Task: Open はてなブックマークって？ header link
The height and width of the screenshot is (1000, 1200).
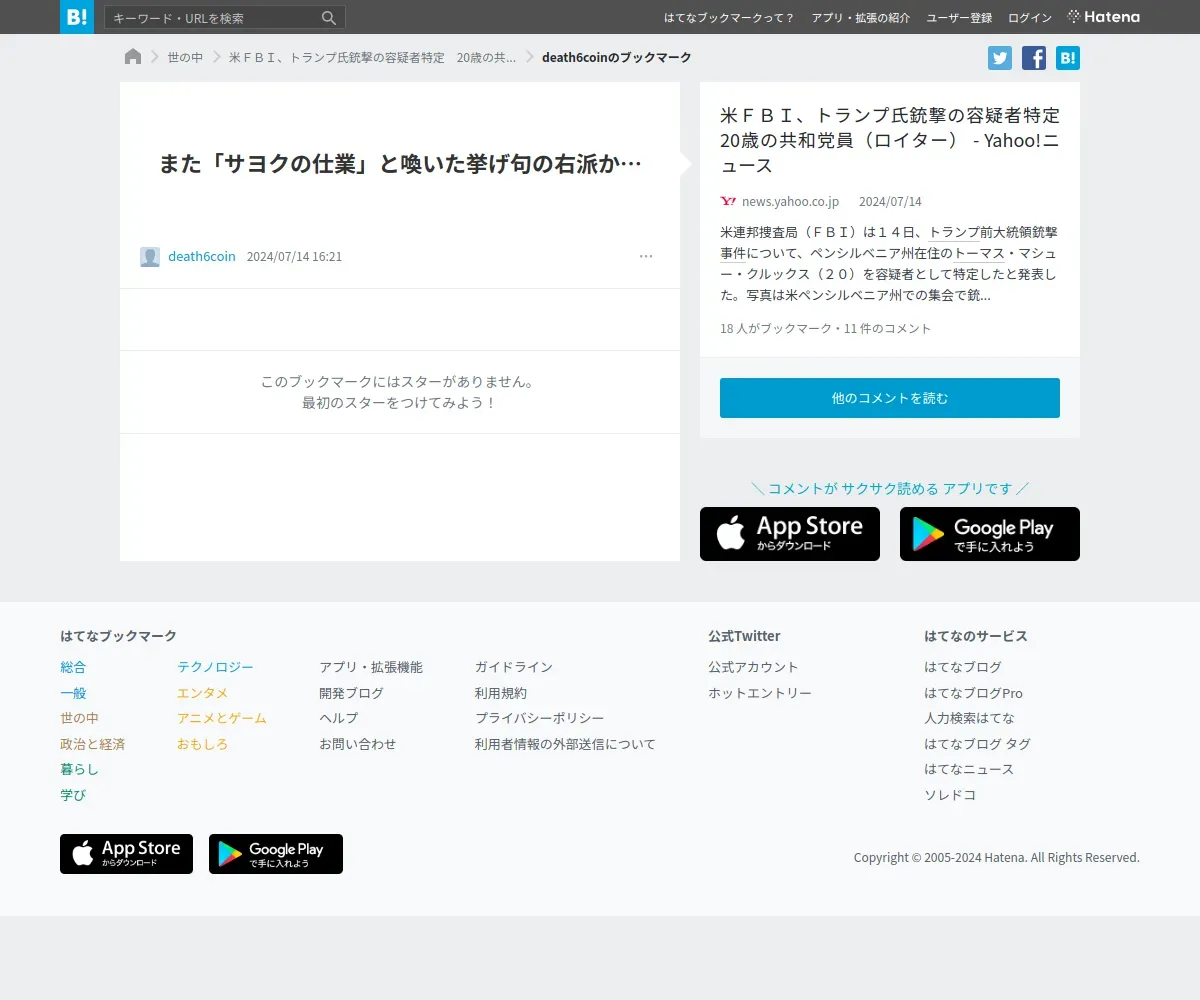Action: tap(729, 18)
